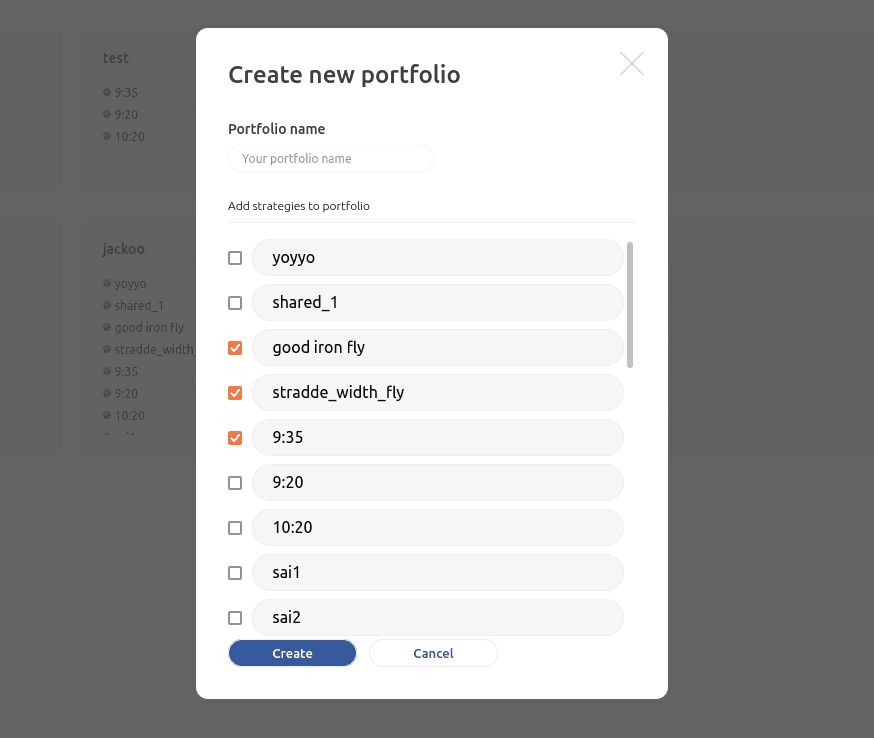
Task: Toggle the 9:20 strategy checkbox
Action: 235,482
